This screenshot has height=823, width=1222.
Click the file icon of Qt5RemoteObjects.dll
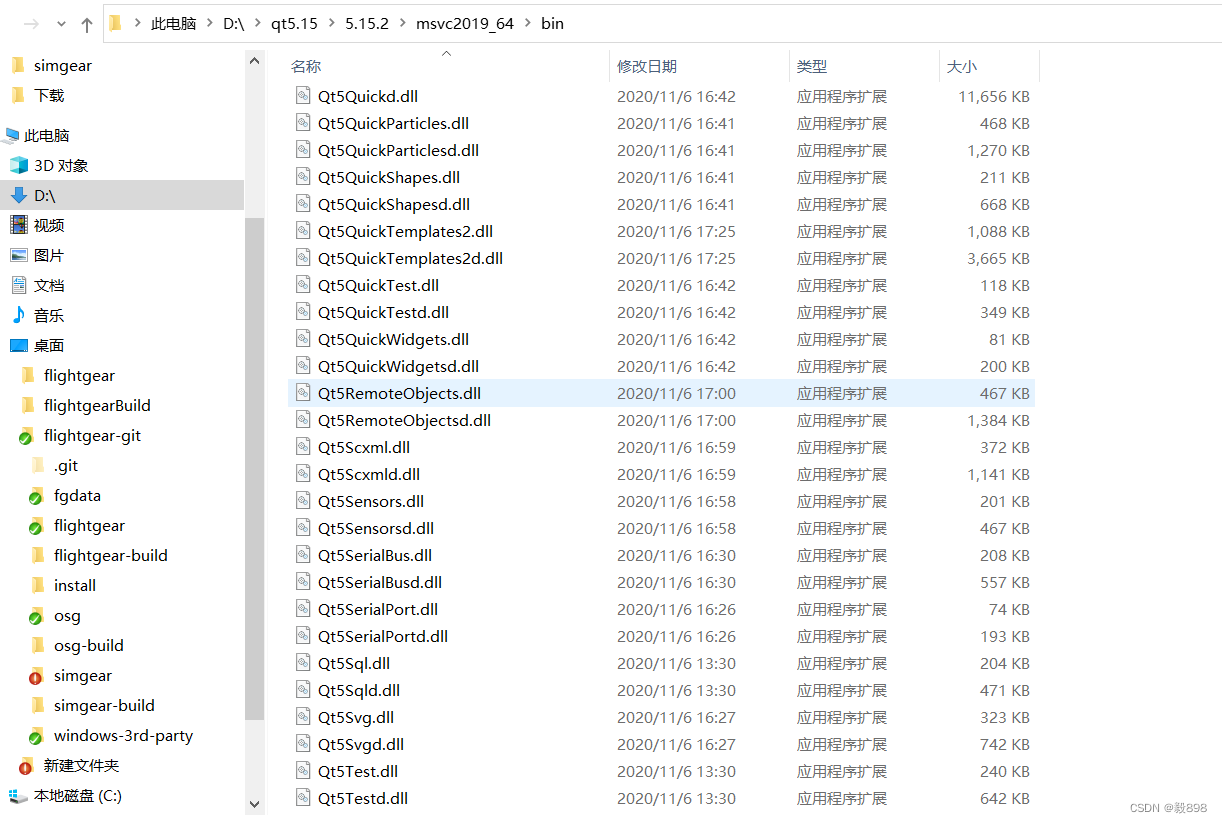coord(303,393)
